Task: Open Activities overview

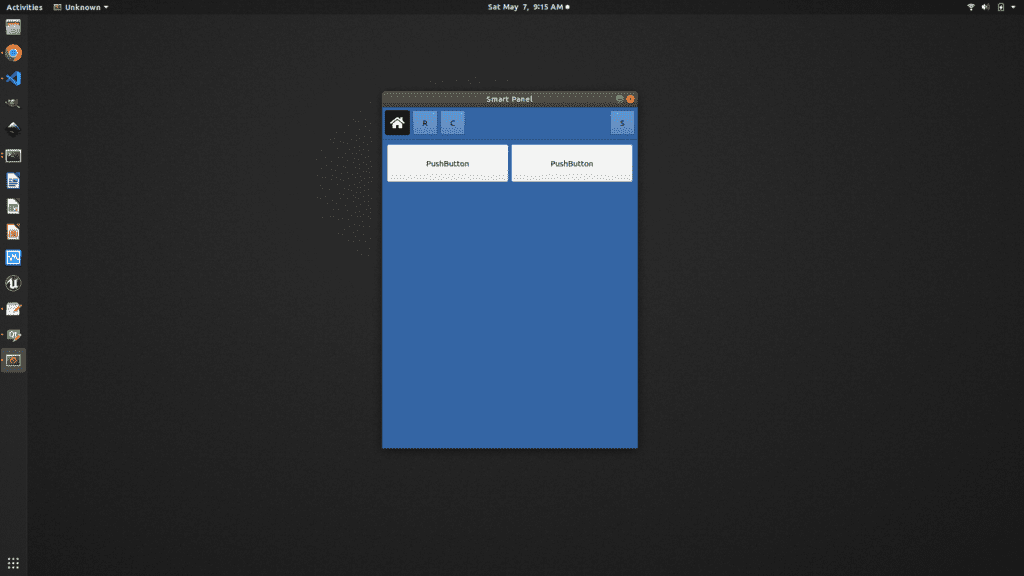Action: (25, 7)
